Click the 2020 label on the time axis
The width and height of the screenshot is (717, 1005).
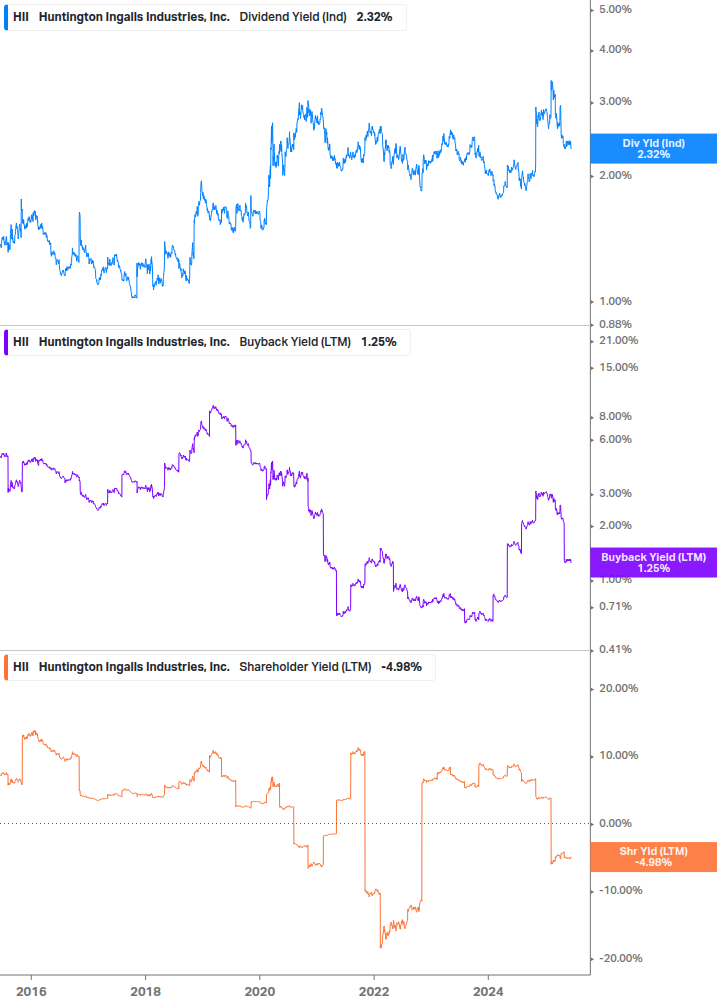260,992
